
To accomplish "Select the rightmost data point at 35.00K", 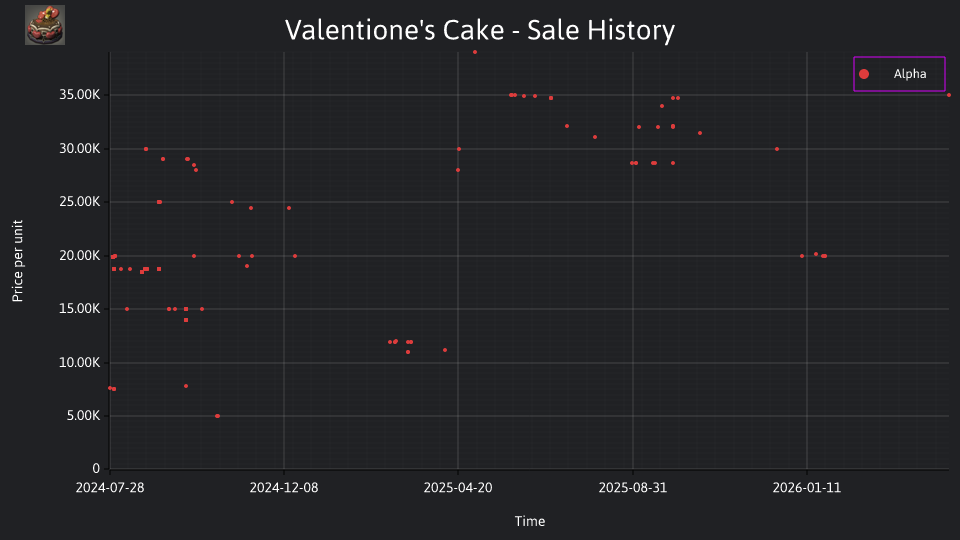I will coord(949,95).
